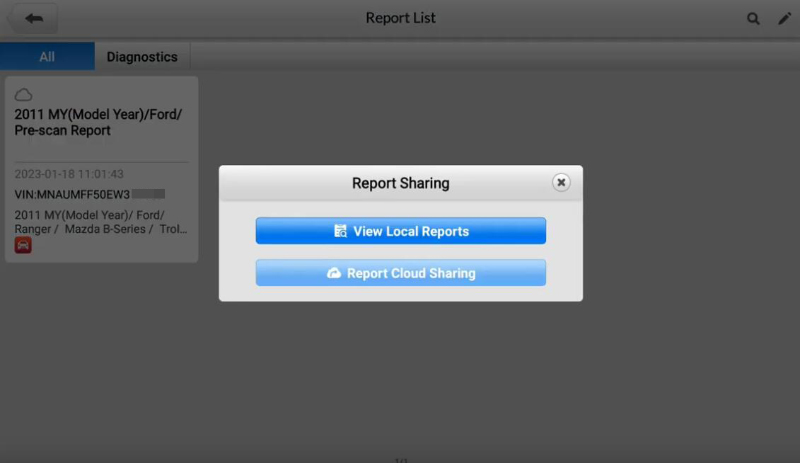Screen dimensions: 800x463
Task: Open the Diagnostics tab
Action: tap(142, 57)
